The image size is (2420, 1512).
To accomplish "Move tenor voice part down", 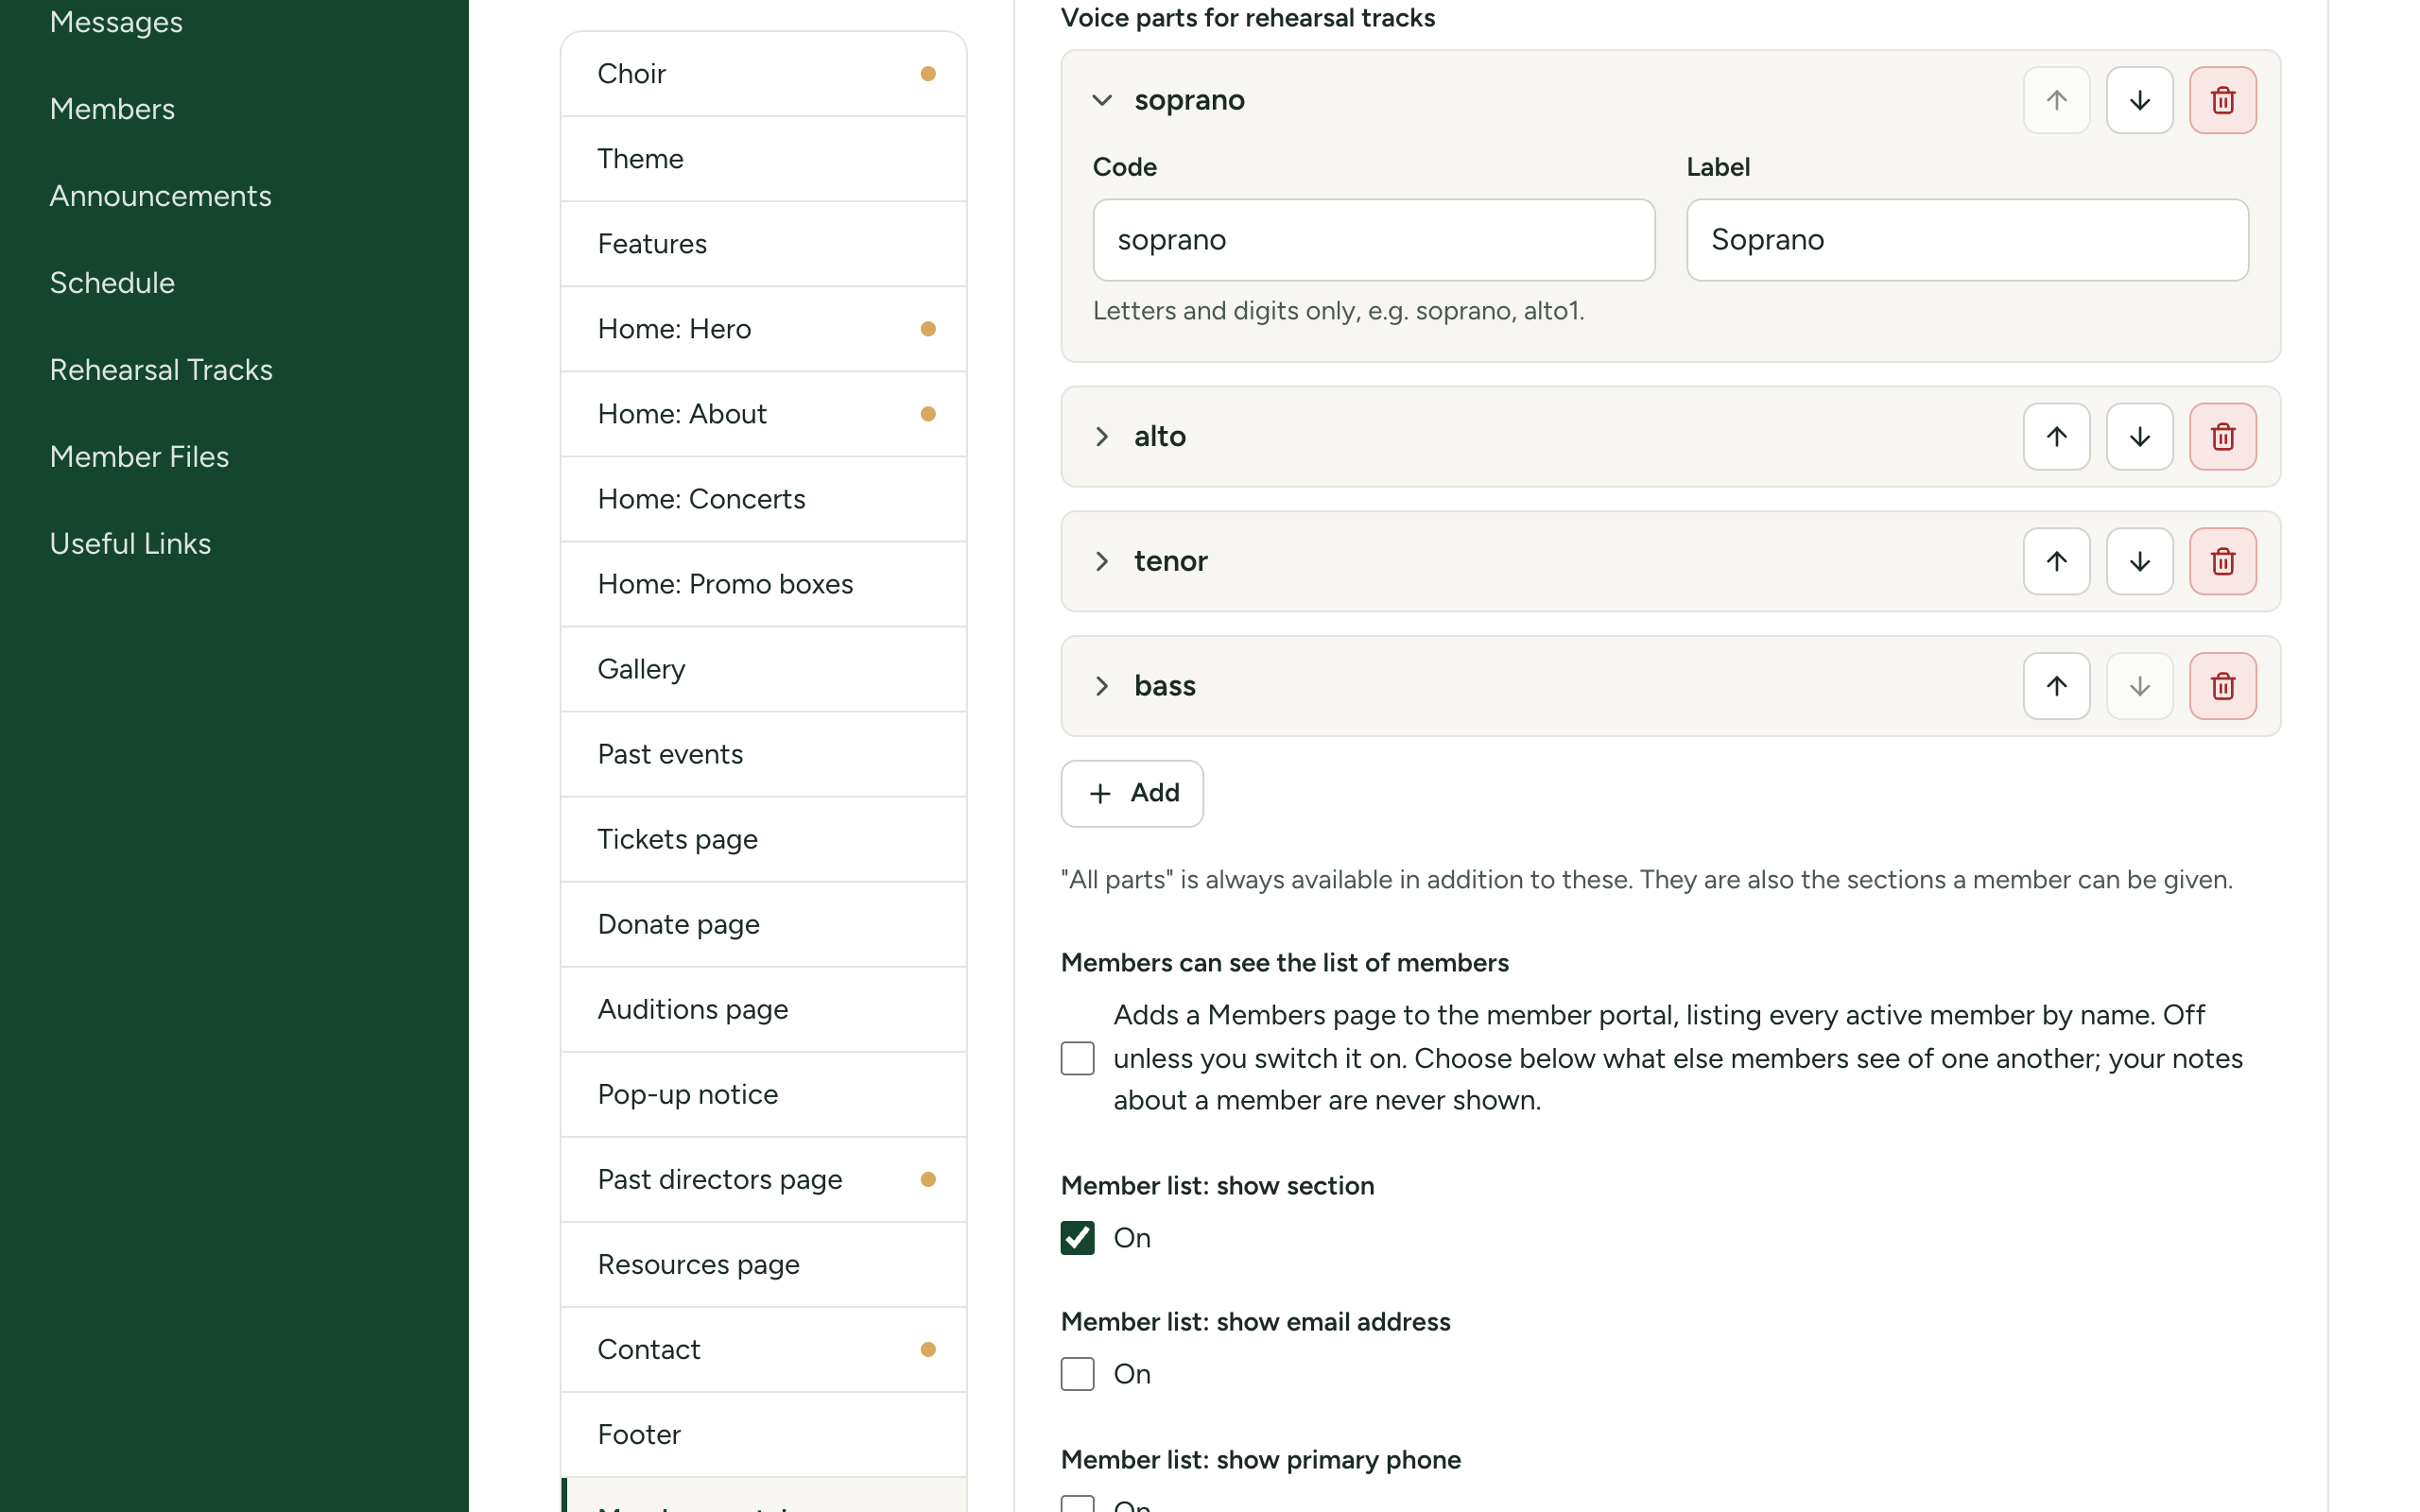I will (x=2139, y=561).
